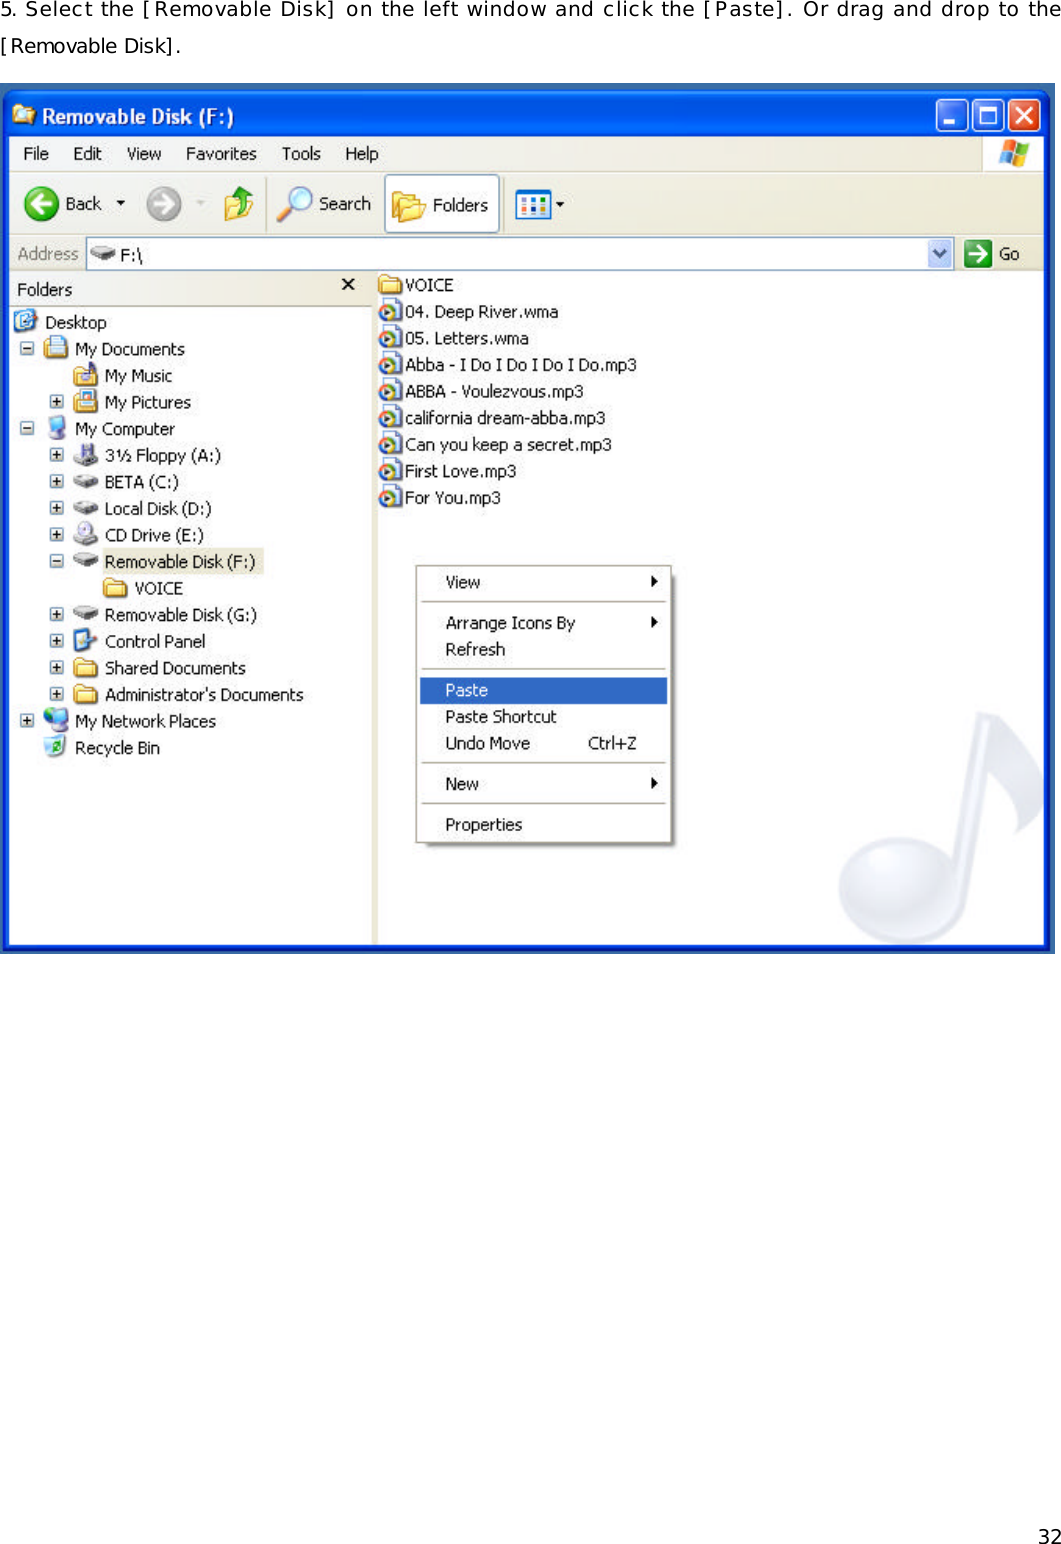1061x1544 pixels.
Task: Open the File menu
Action: tap(36, 154)
